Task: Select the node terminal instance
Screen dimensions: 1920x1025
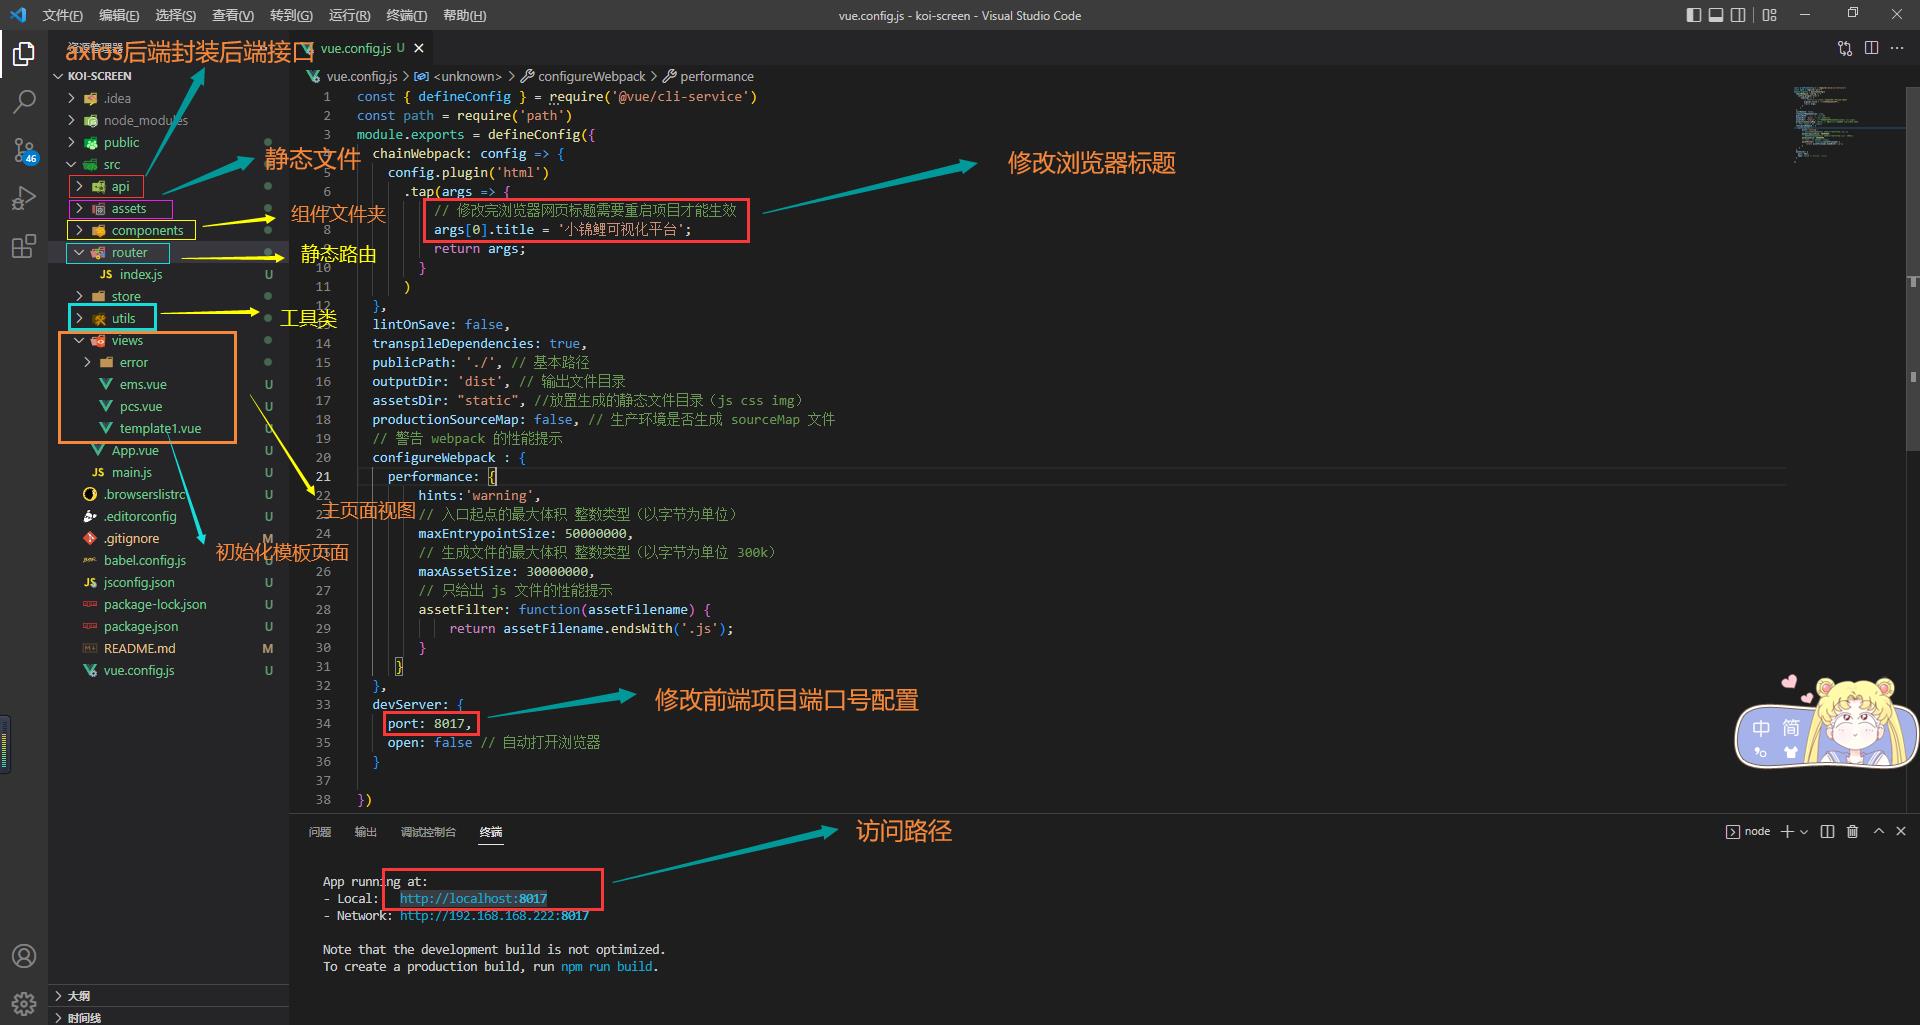Action: [1748, 831]
